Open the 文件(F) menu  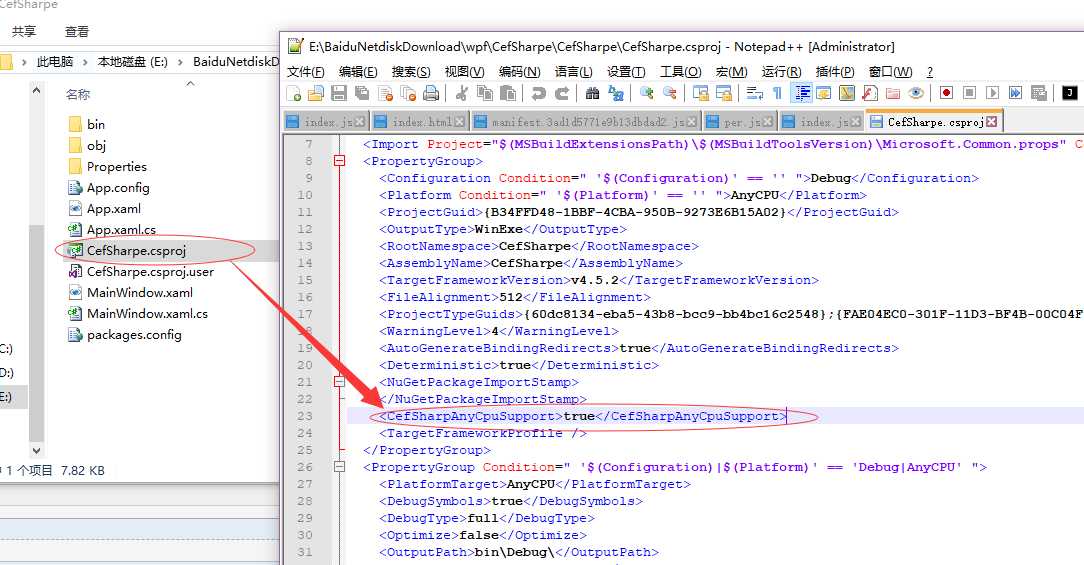pyautogui.click(x=306, y=72)
